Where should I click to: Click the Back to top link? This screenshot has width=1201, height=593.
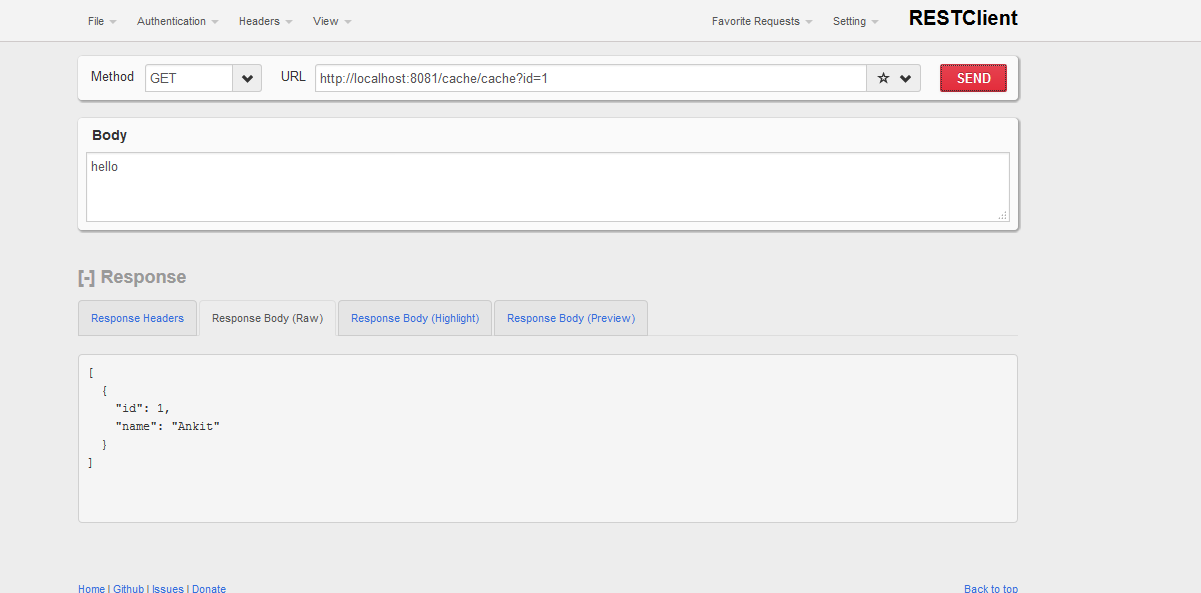990,589
